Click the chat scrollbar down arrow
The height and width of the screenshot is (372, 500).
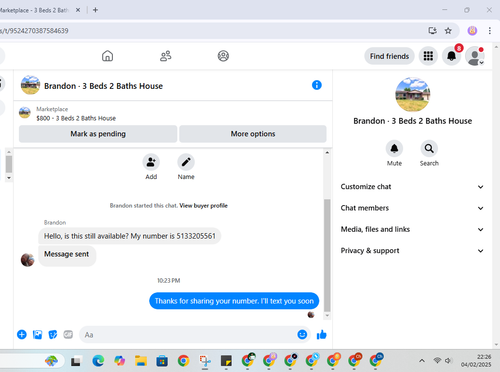[x=327, y=315]
